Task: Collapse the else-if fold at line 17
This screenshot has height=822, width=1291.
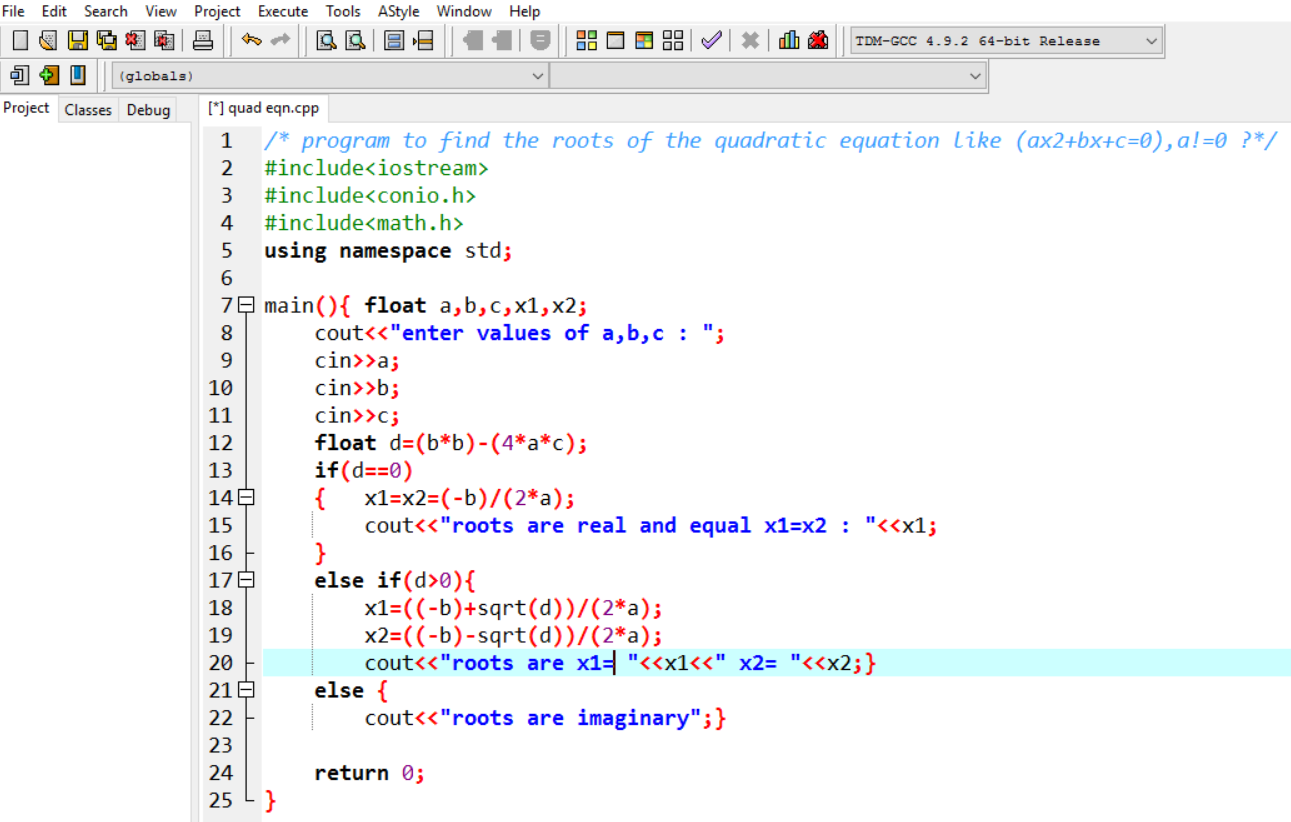Action: pyautogui.click(x=247, y=580)
